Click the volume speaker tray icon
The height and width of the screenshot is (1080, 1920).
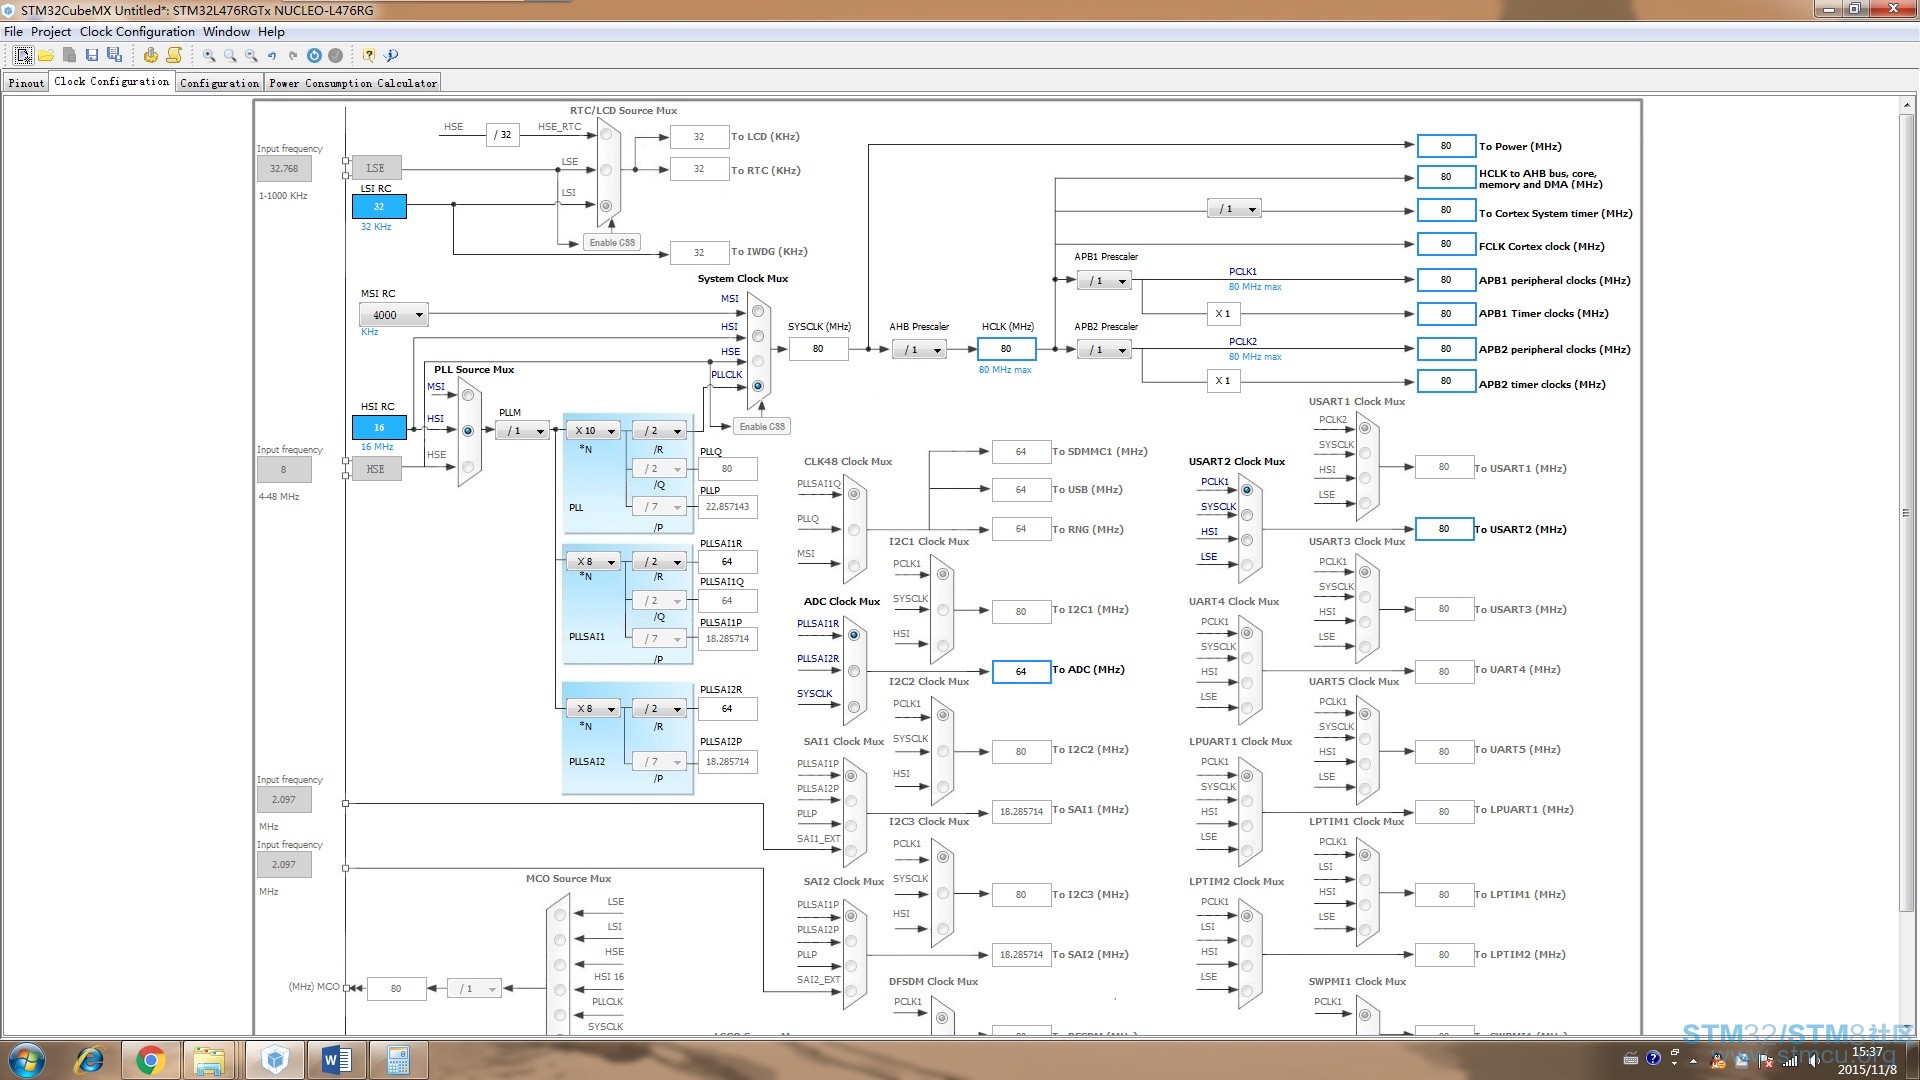(x=1814, y=1060)
